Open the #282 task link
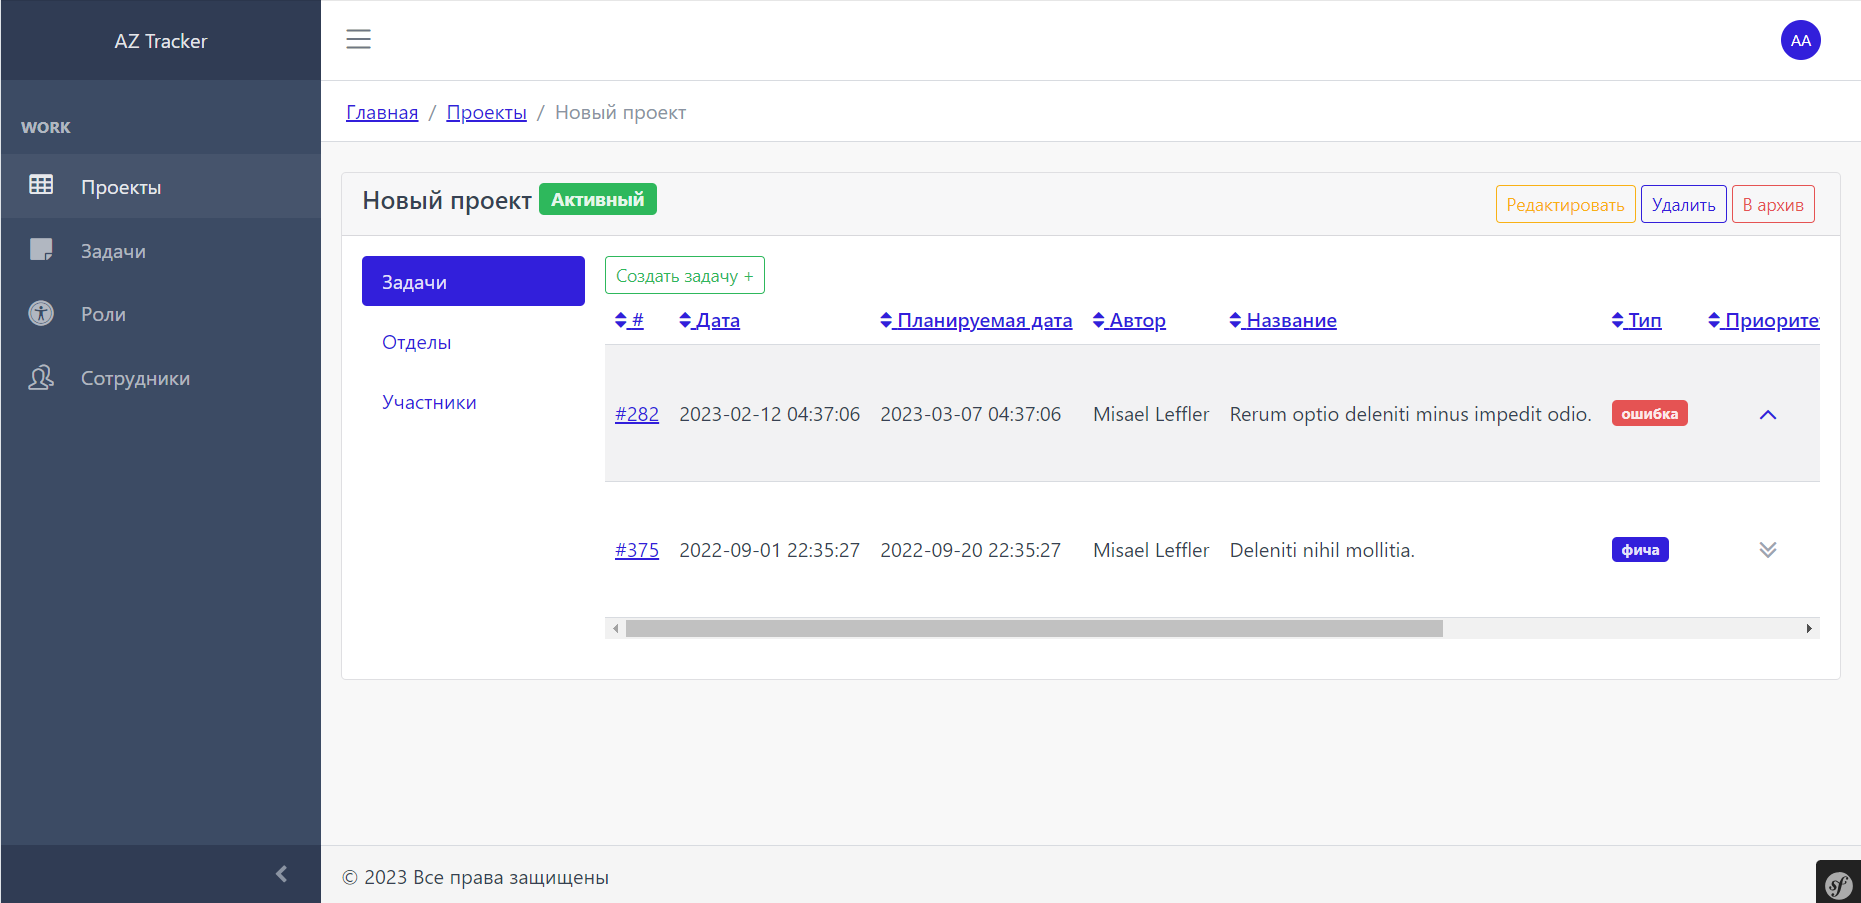Image resolution: width=1861 pixels, height=903 pixels. pos(637,413)
